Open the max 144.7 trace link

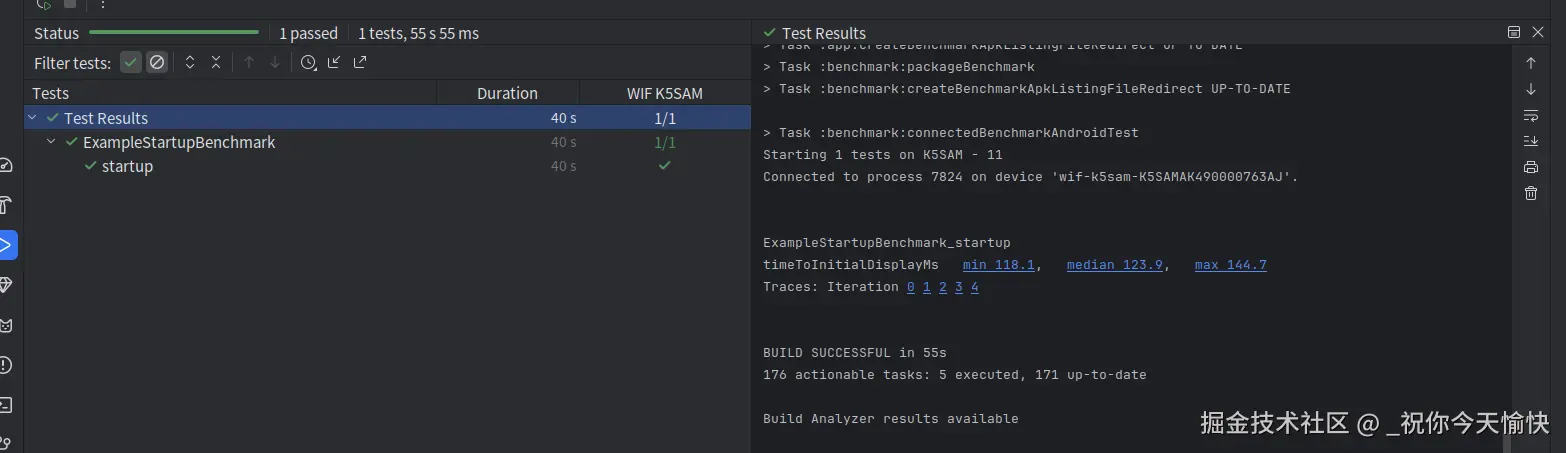tap(1230, 265)
